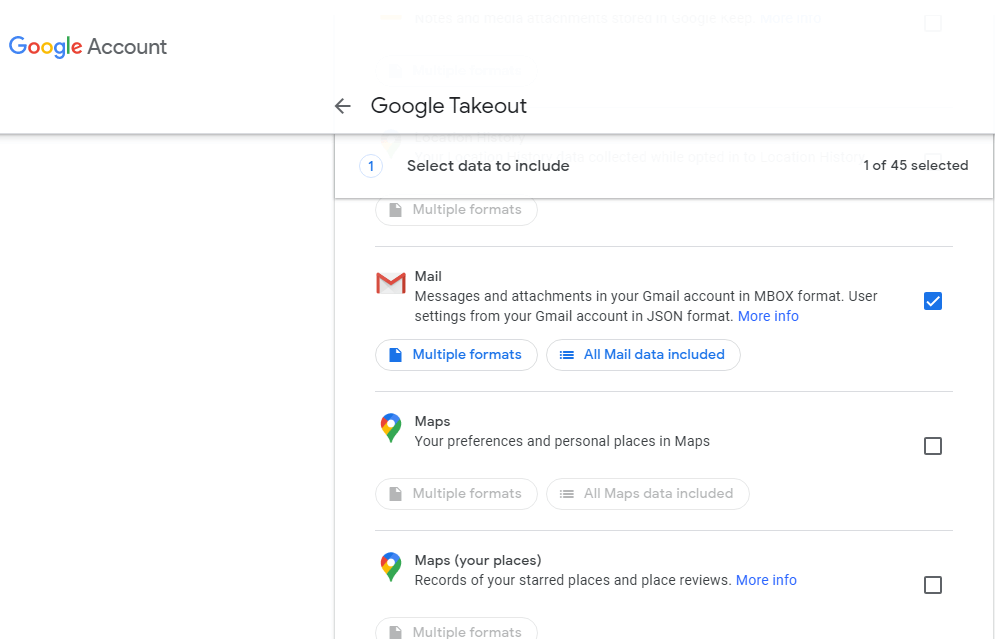Viewport: 995px width, 639px height.
Task: Uncheck the Mail export checkbox
Action: coord(932,300)
